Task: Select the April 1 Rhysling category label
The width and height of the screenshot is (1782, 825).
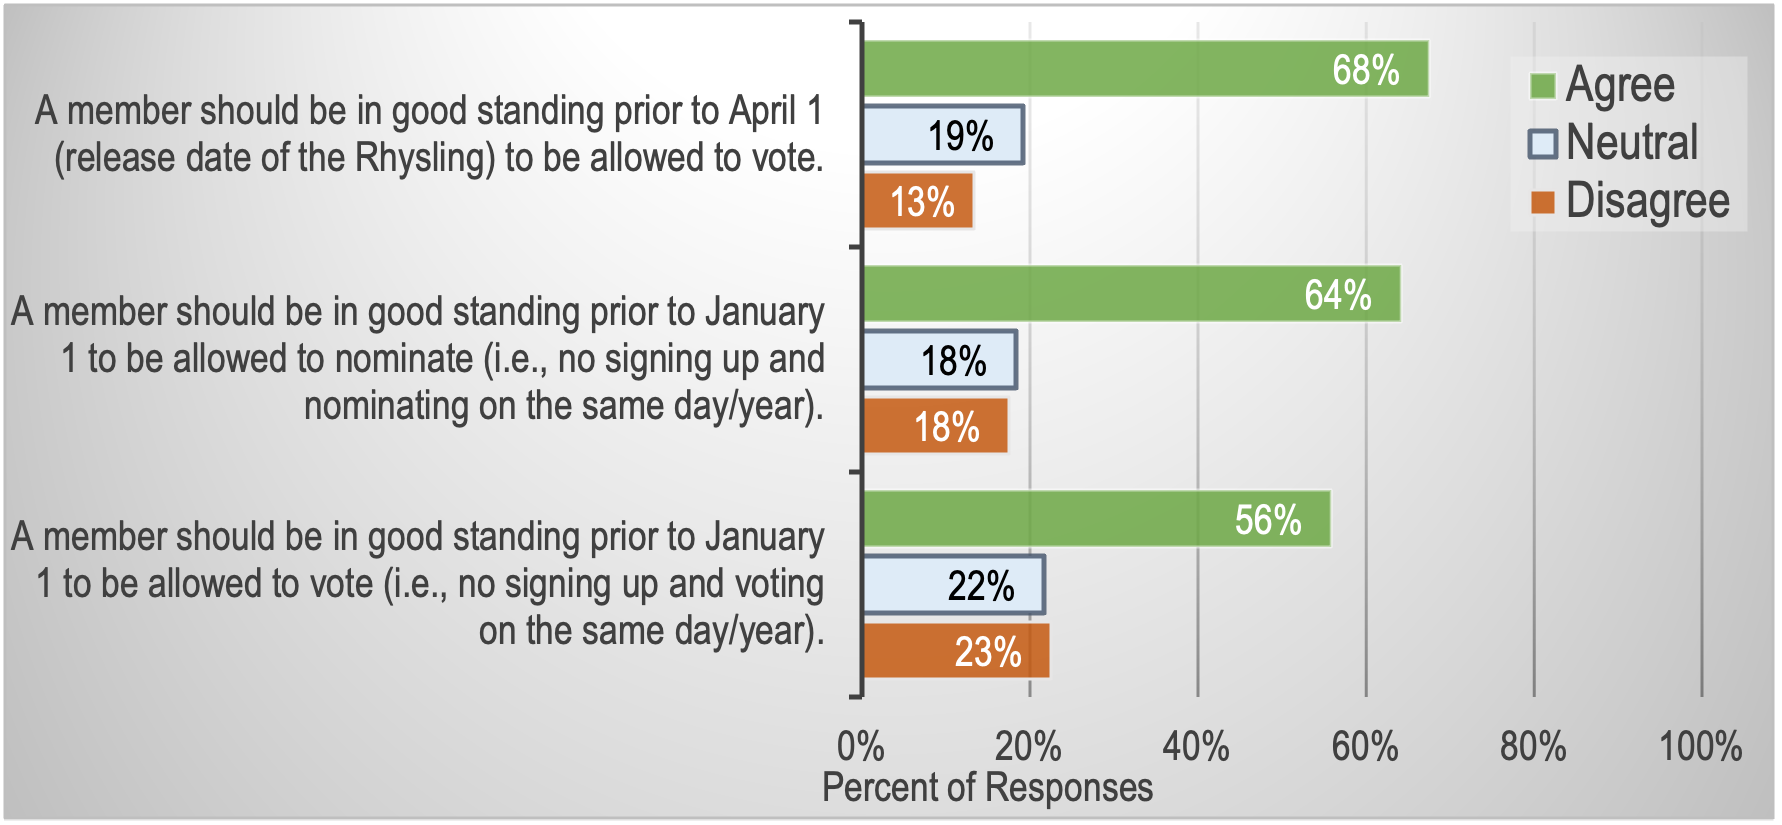Action: [430, 134]
